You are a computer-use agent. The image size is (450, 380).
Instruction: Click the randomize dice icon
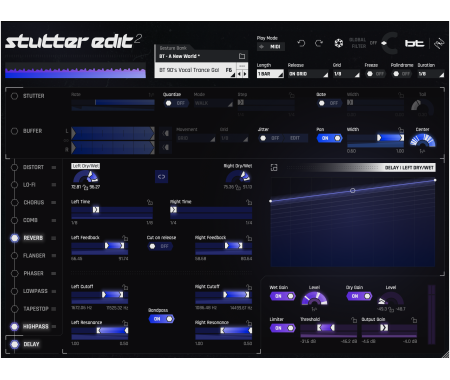click(x=339, y=43)
